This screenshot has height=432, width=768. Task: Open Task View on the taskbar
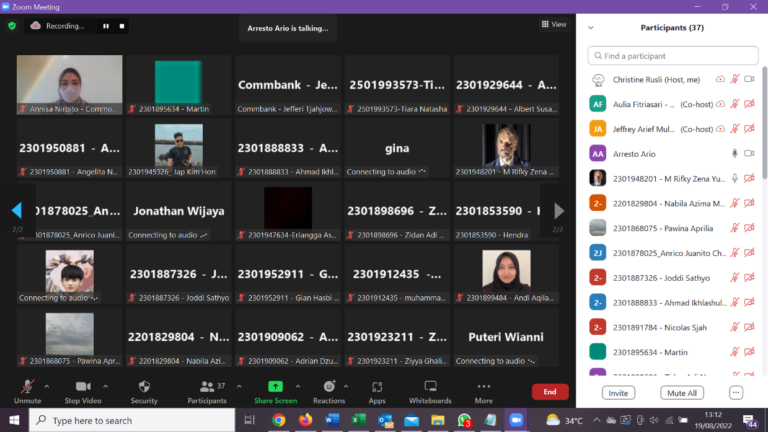click(x=250, y=420)
